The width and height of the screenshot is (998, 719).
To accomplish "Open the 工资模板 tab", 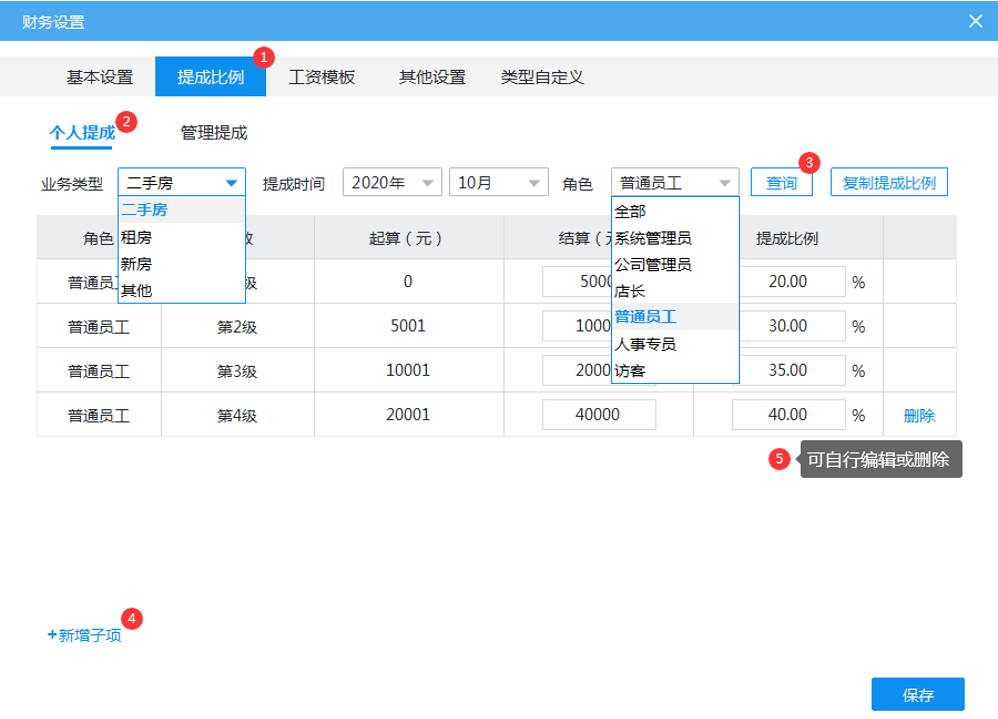I will point(321,77).
